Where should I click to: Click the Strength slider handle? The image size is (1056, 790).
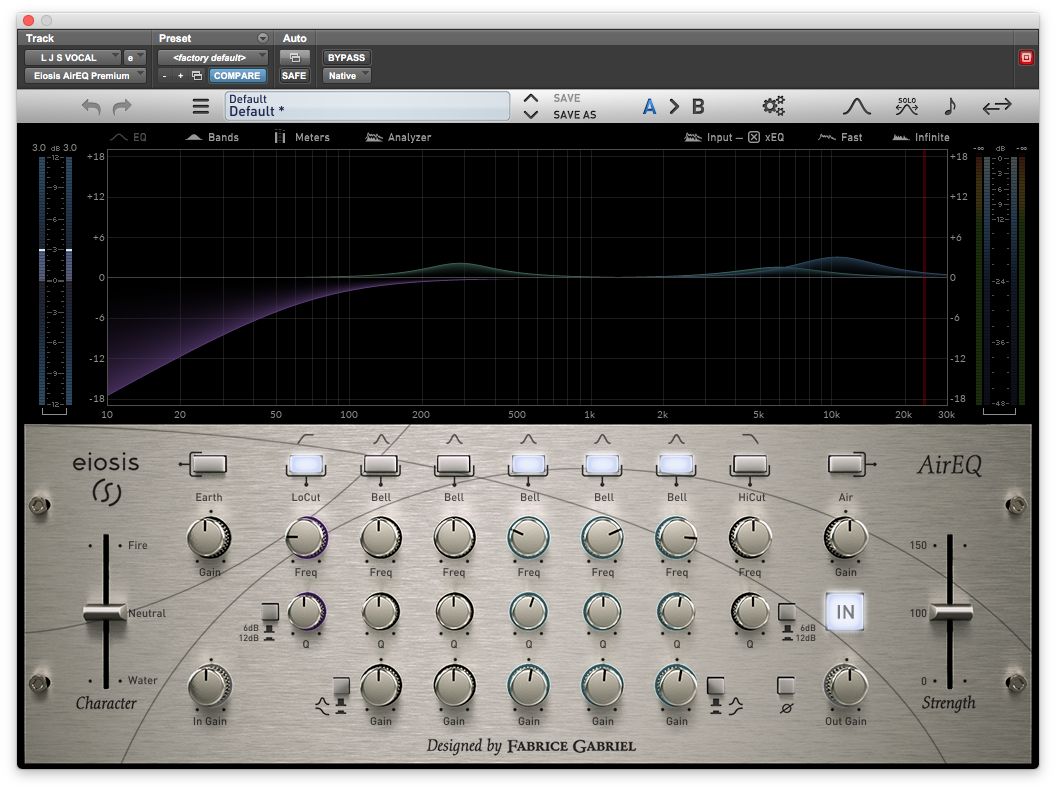[x=950, y=612]
